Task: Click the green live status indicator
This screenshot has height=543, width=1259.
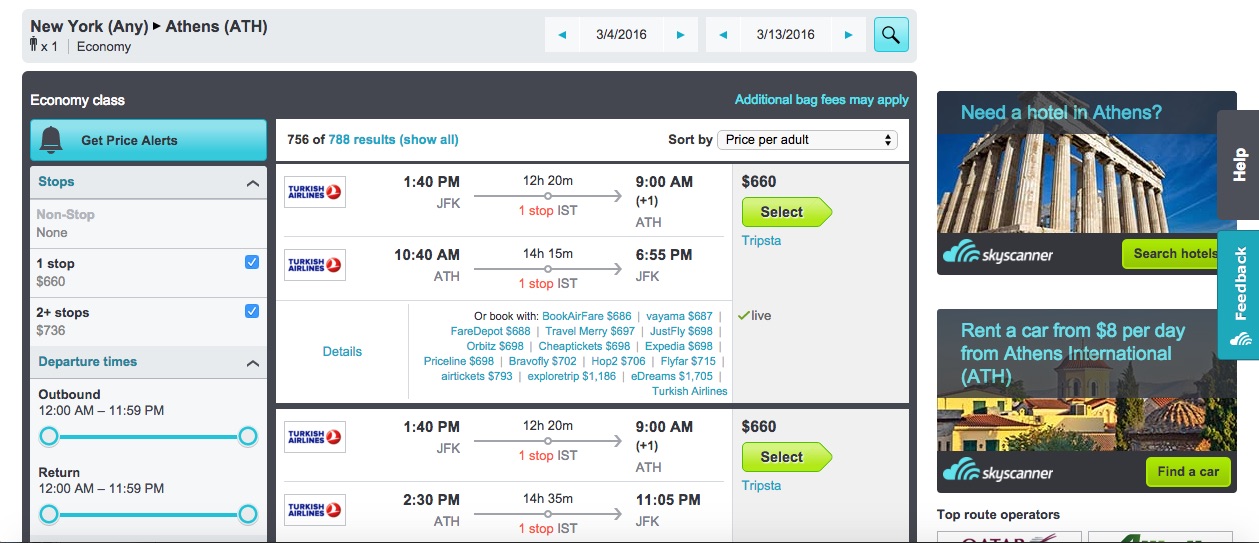Action: tap(755, 316)
